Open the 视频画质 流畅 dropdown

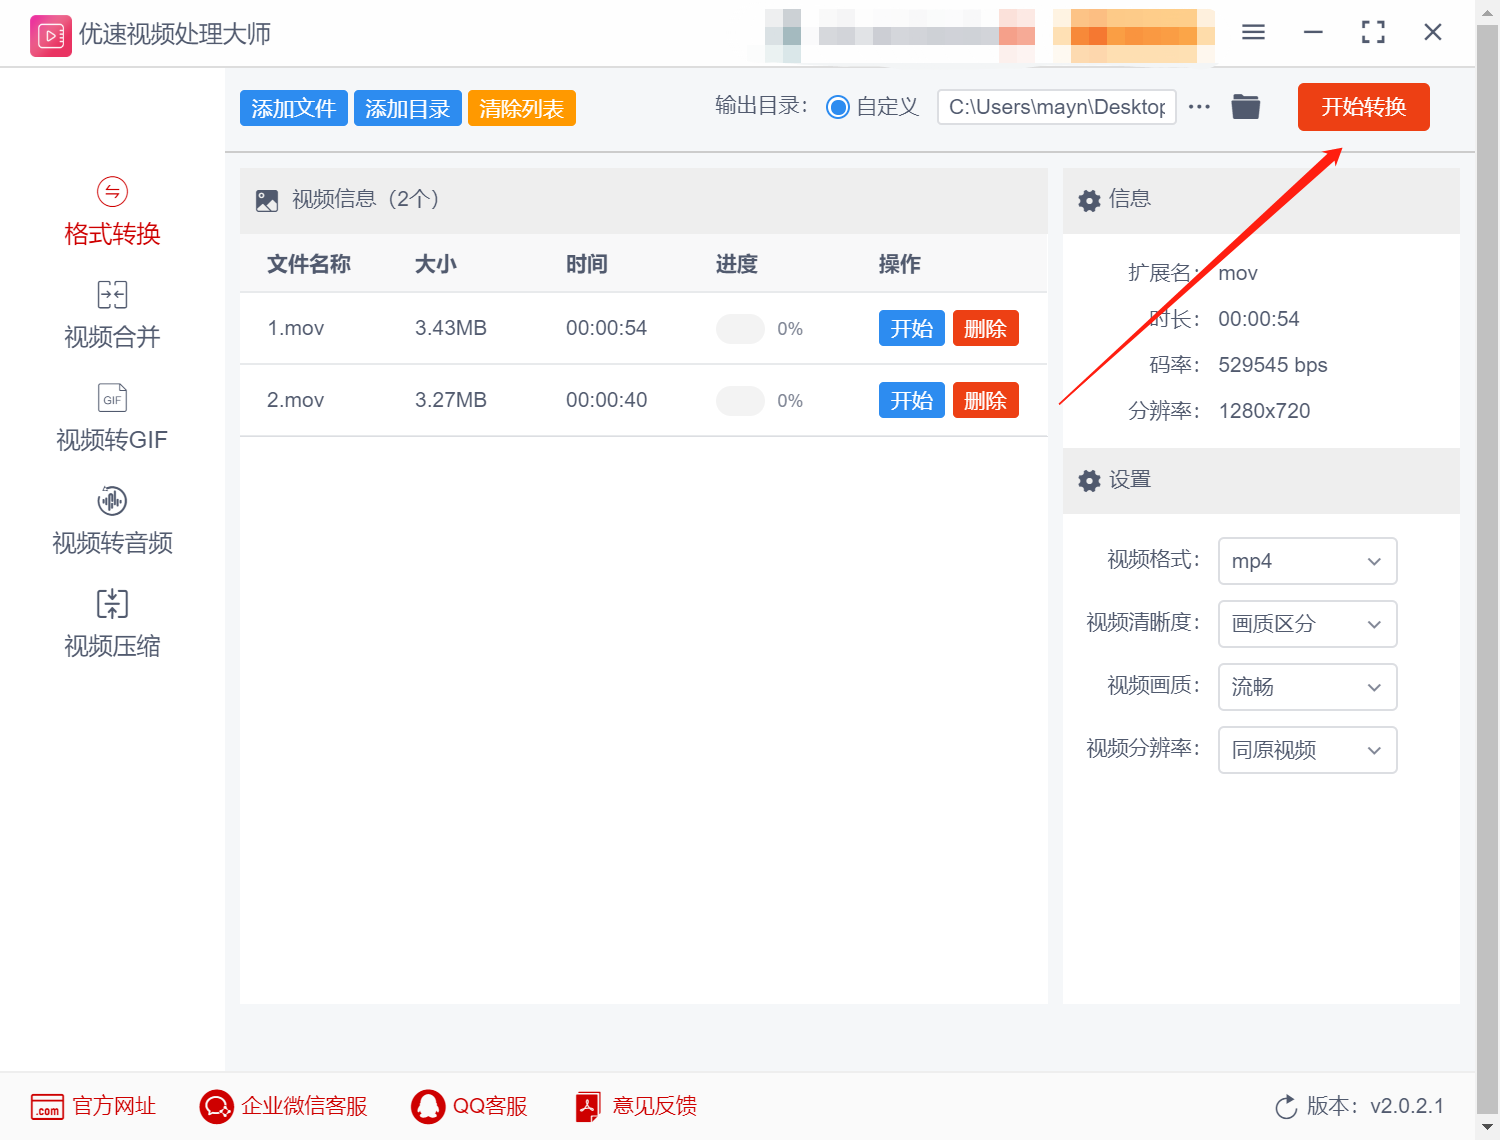(1307, 687)
